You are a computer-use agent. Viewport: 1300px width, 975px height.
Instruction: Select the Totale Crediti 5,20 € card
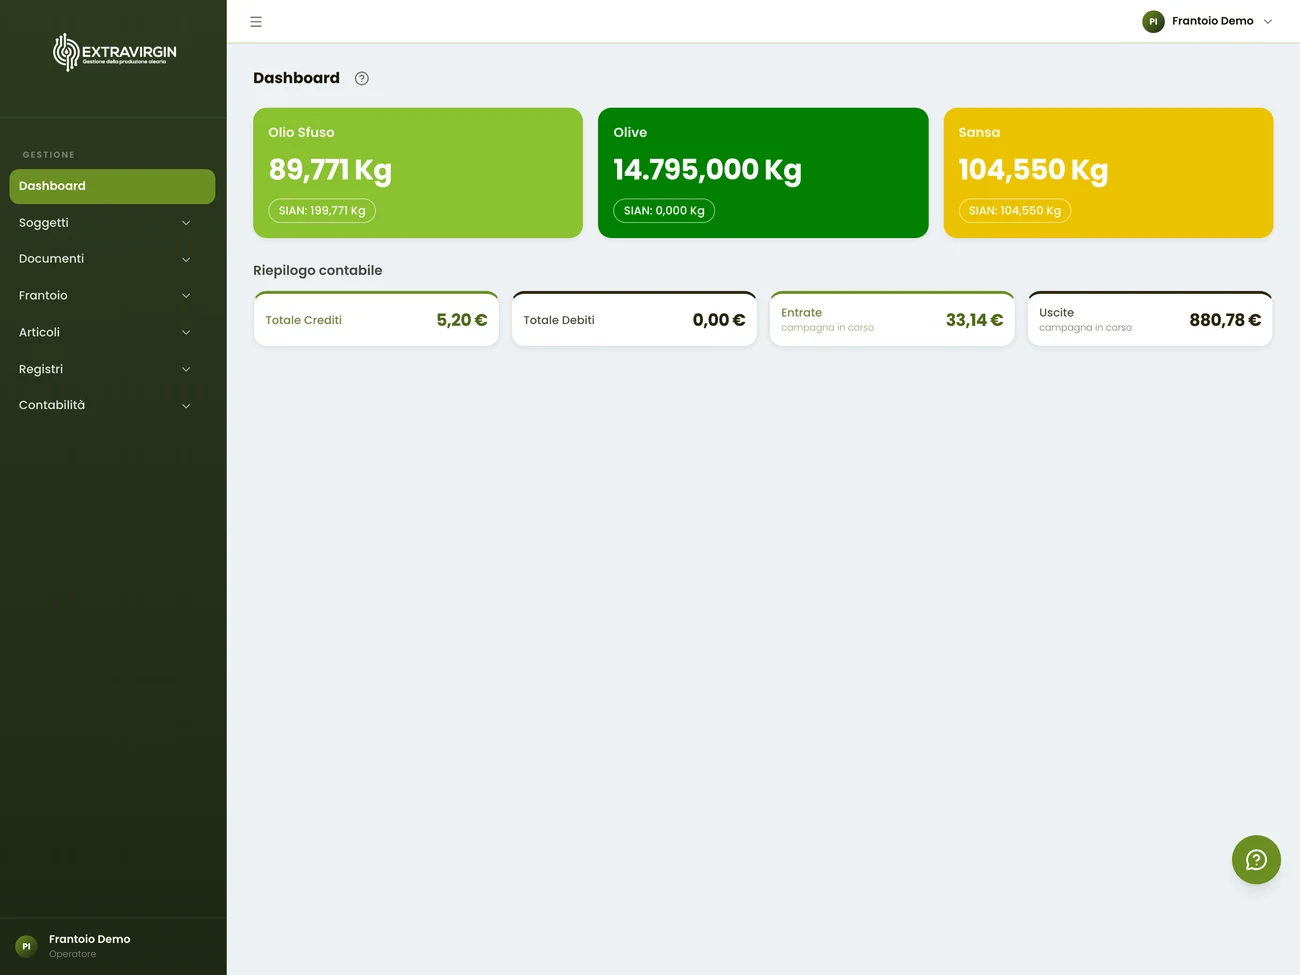(x=376, y=319)
